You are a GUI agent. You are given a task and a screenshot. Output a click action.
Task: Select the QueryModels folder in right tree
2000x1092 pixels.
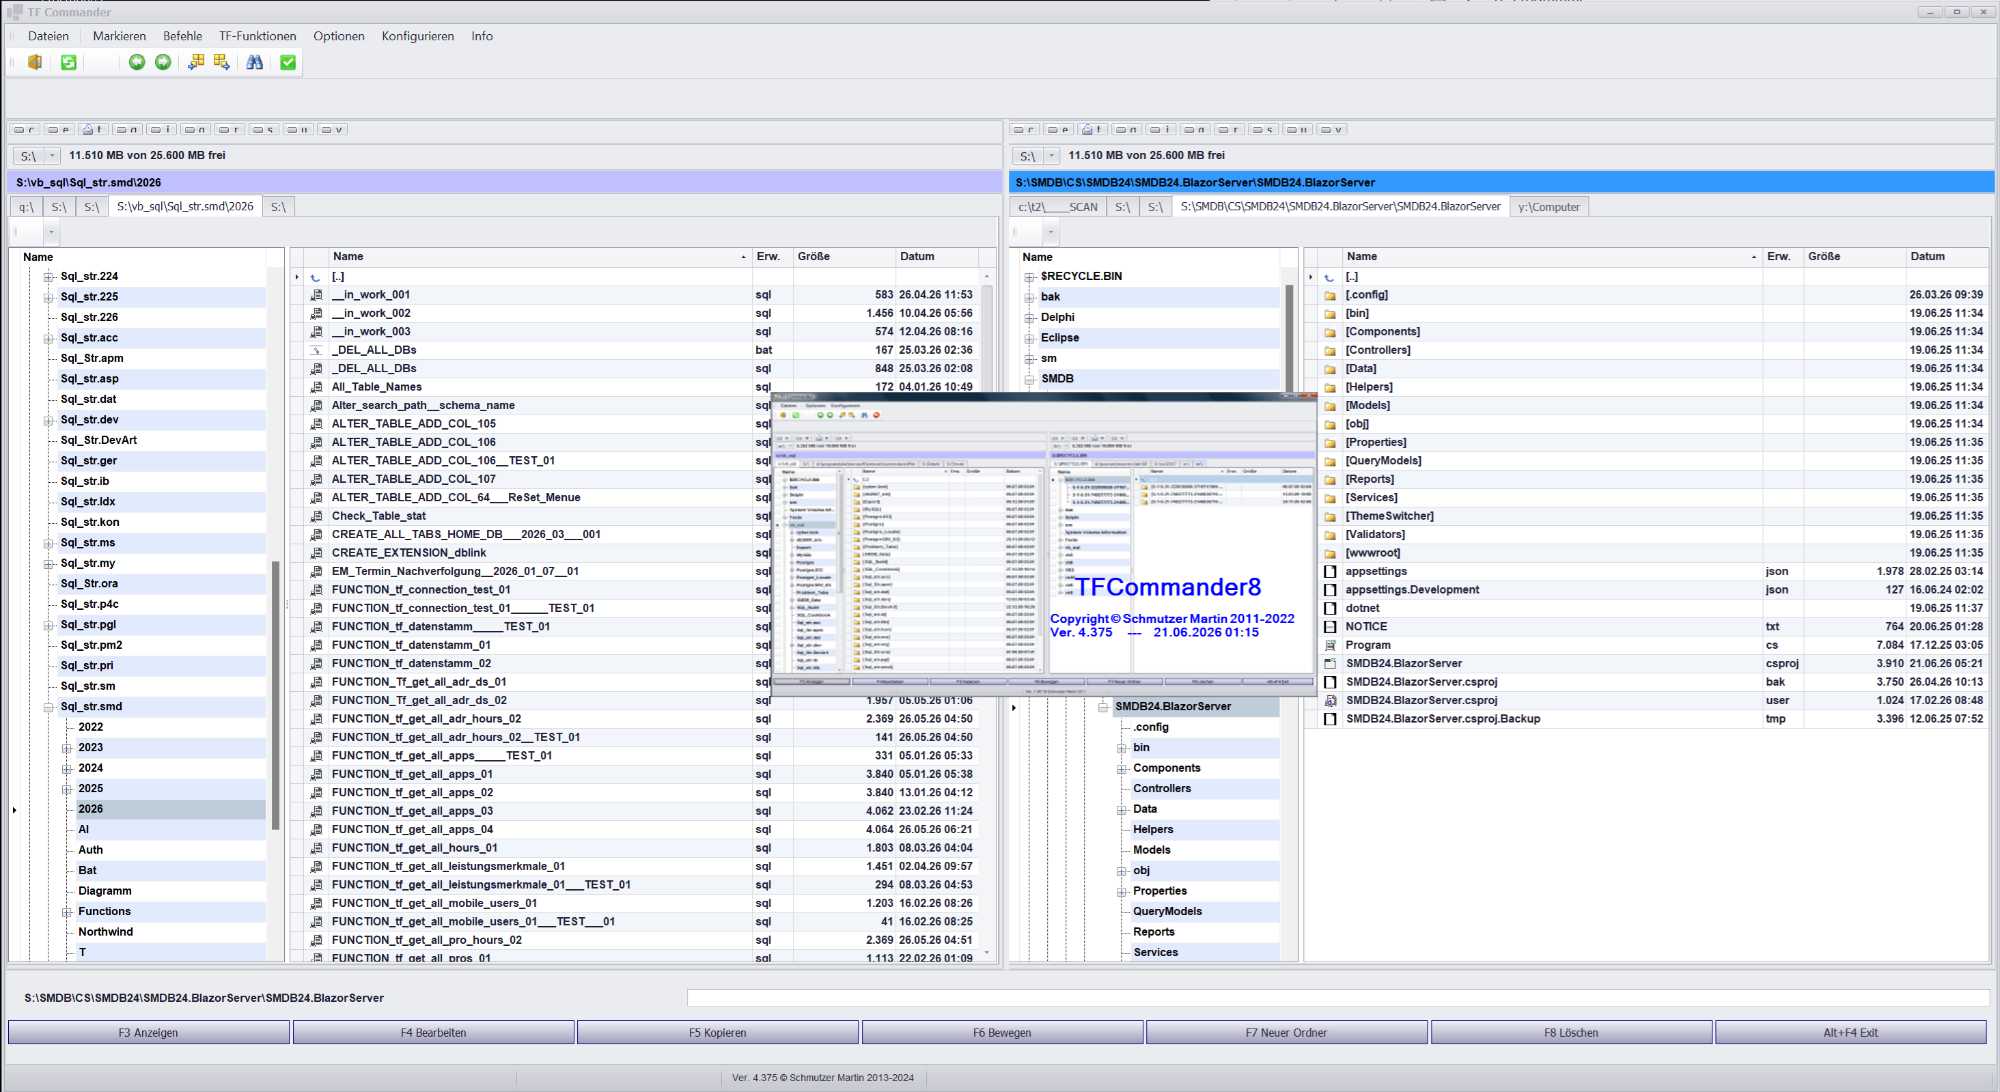[x=1167, y=912]
